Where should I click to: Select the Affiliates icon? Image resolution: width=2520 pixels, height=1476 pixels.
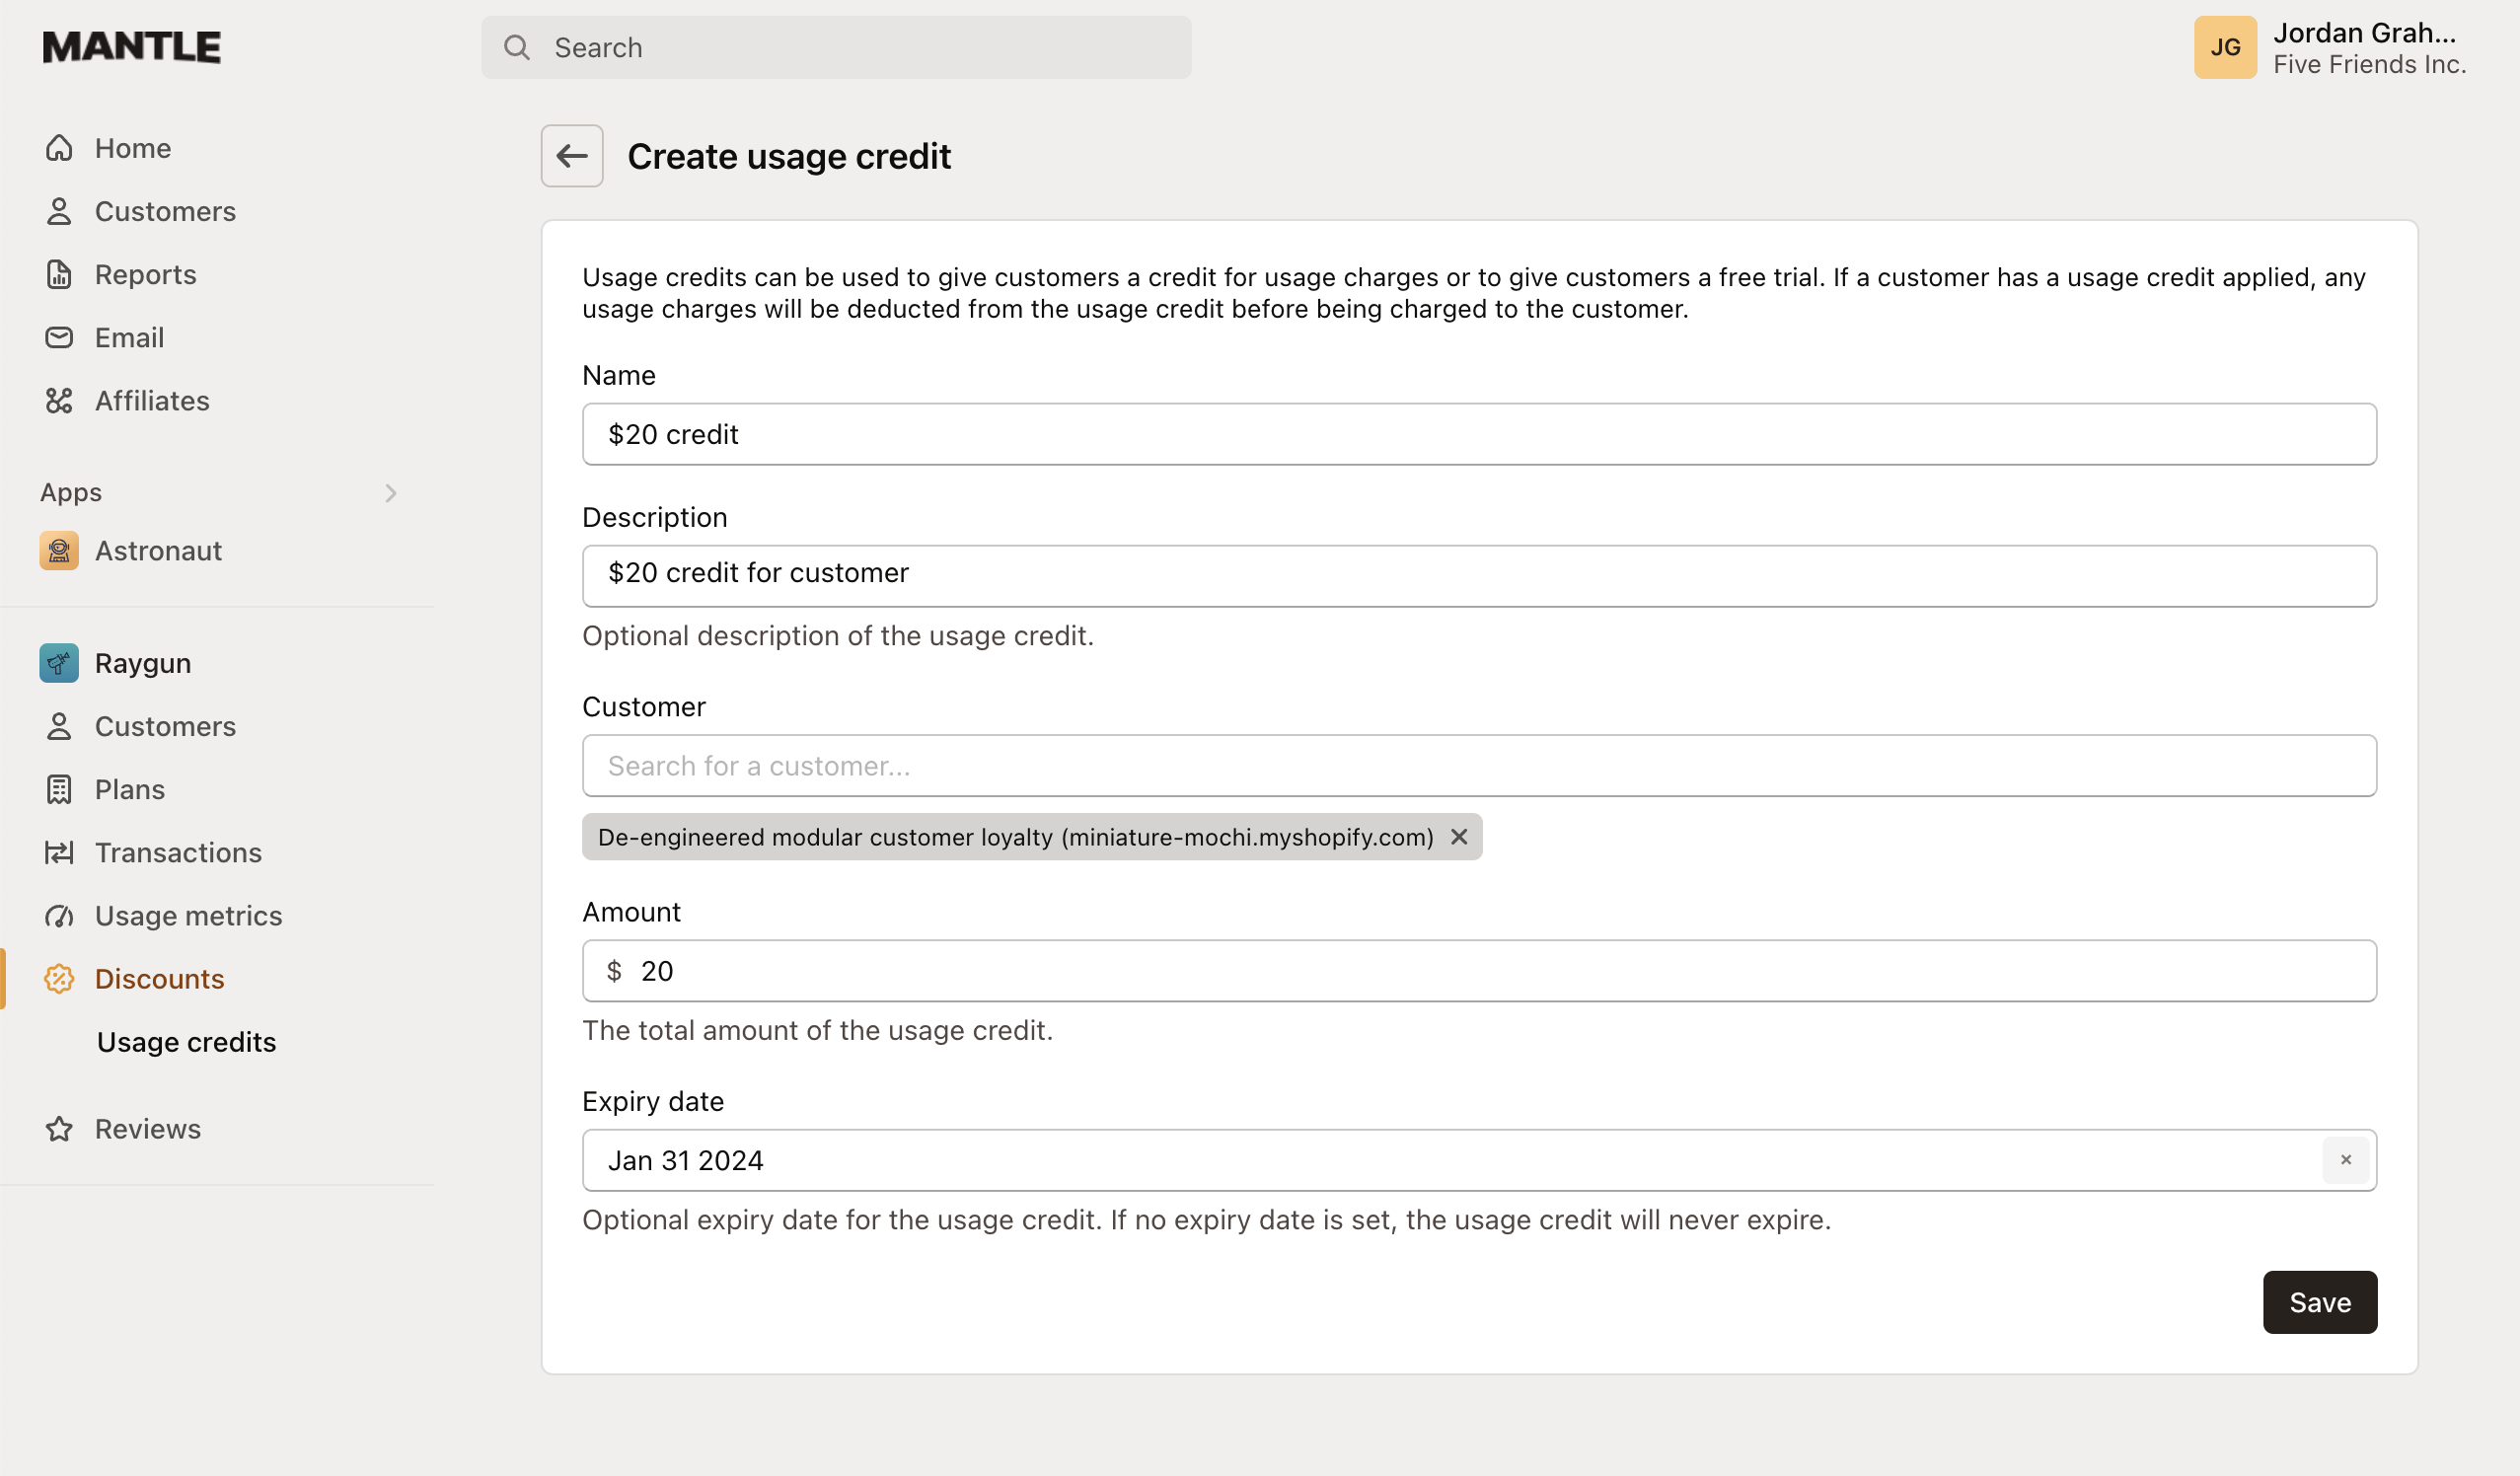pyautogui.click(x=59, y=400)
